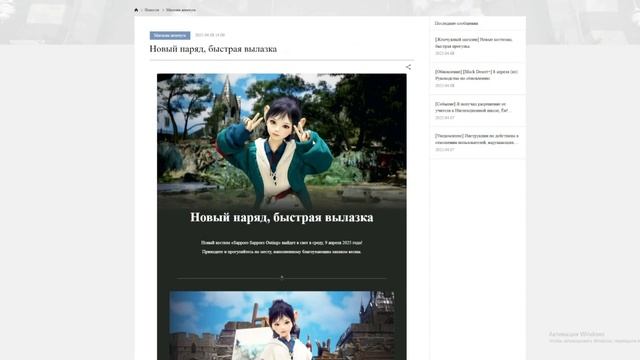This screenshot has width=640, height=360.
Task: Open the last breadcrumb category link
Action: [181, 10]
